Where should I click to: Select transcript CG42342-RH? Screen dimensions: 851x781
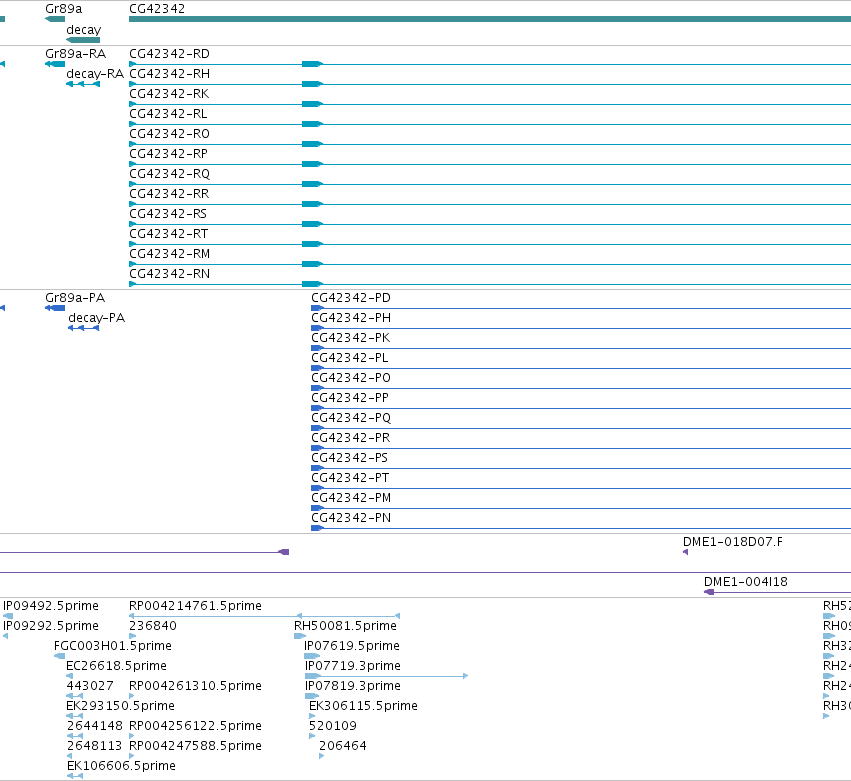pyautogui.click(x=169, y=74)
